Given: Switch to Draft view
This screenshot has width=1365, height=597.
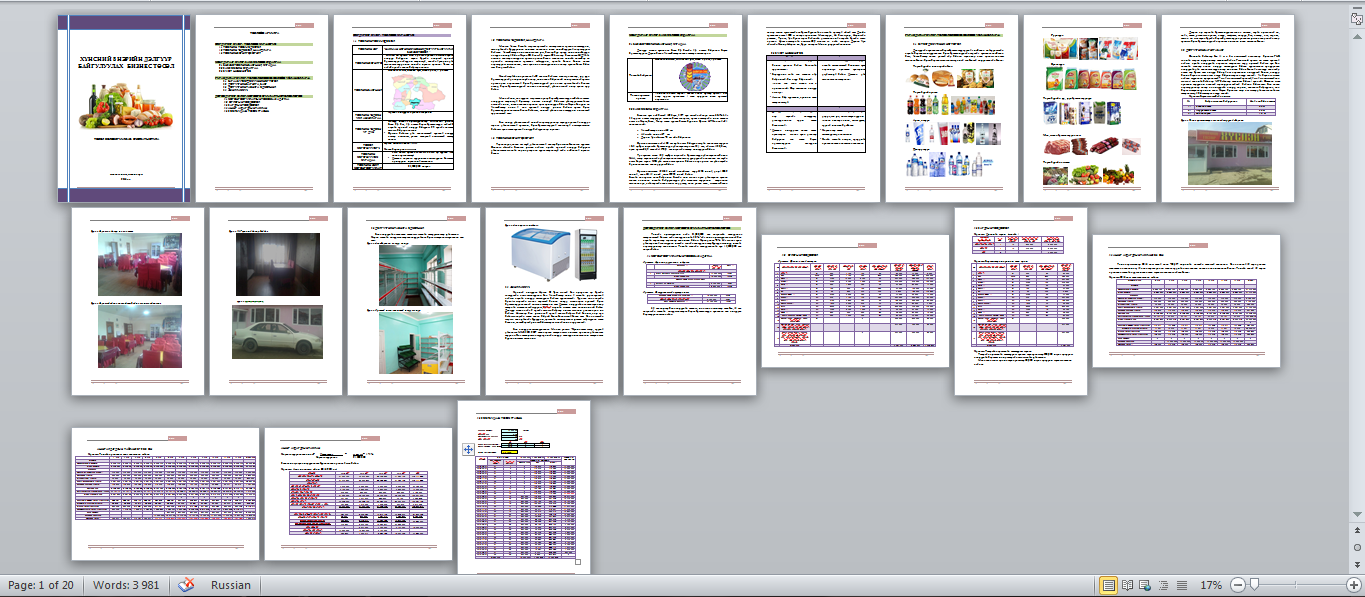Looking at the screenshot, I should (1183, 585).
